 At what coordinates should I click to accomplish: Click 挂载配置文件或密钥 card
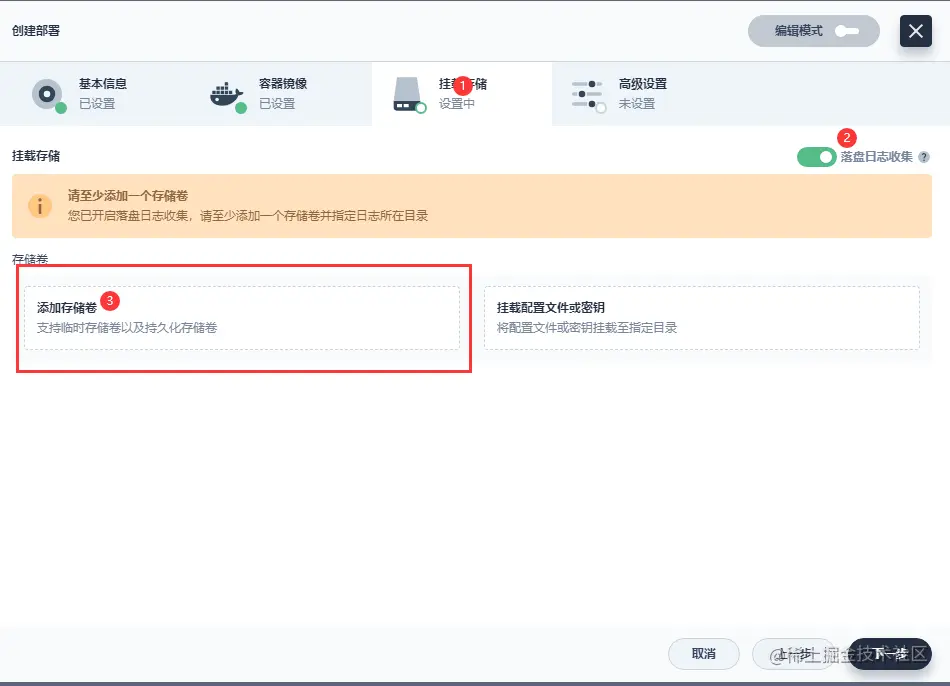[x=702, y=318]
